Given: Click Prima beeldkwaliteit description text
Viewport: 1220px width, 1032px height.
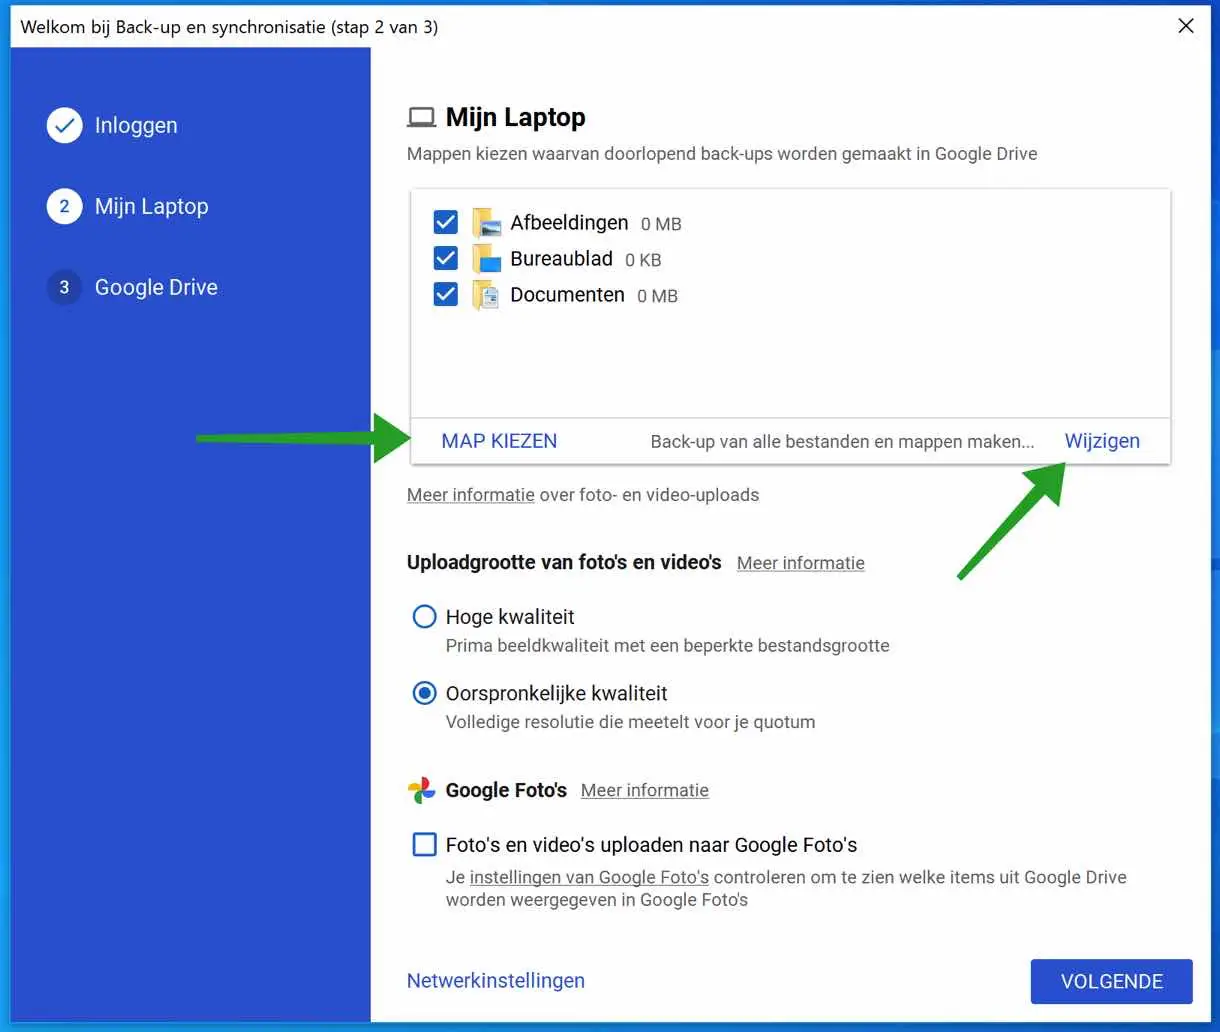Looking at the screenshot, I should click(x=667, y=645).
